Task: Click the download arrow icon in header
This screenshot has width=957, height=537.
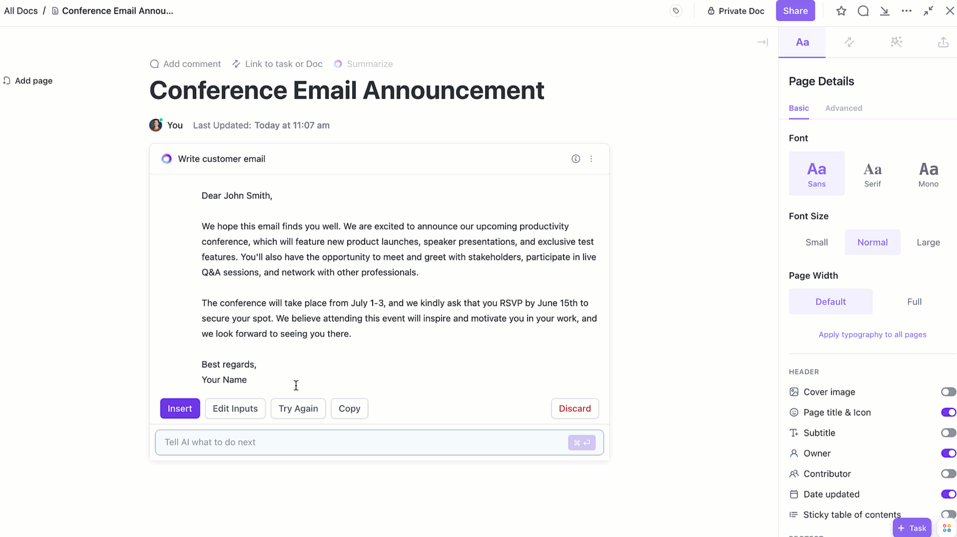Action: [885, 11]
